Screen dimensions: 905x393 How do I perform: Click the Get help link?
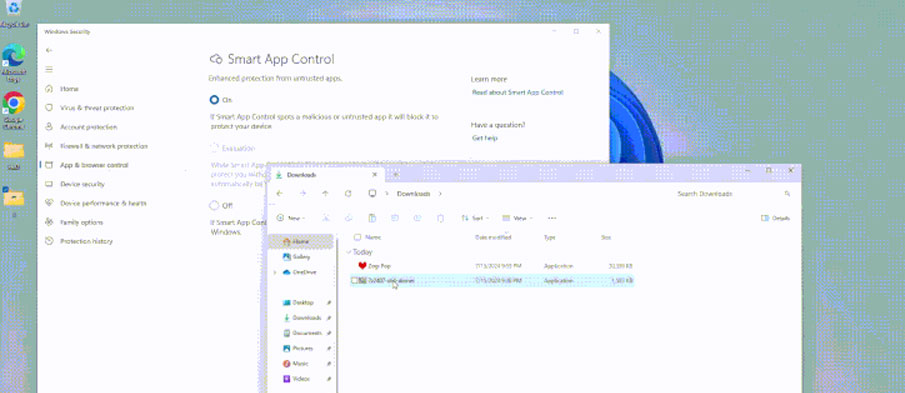[485, 138]
